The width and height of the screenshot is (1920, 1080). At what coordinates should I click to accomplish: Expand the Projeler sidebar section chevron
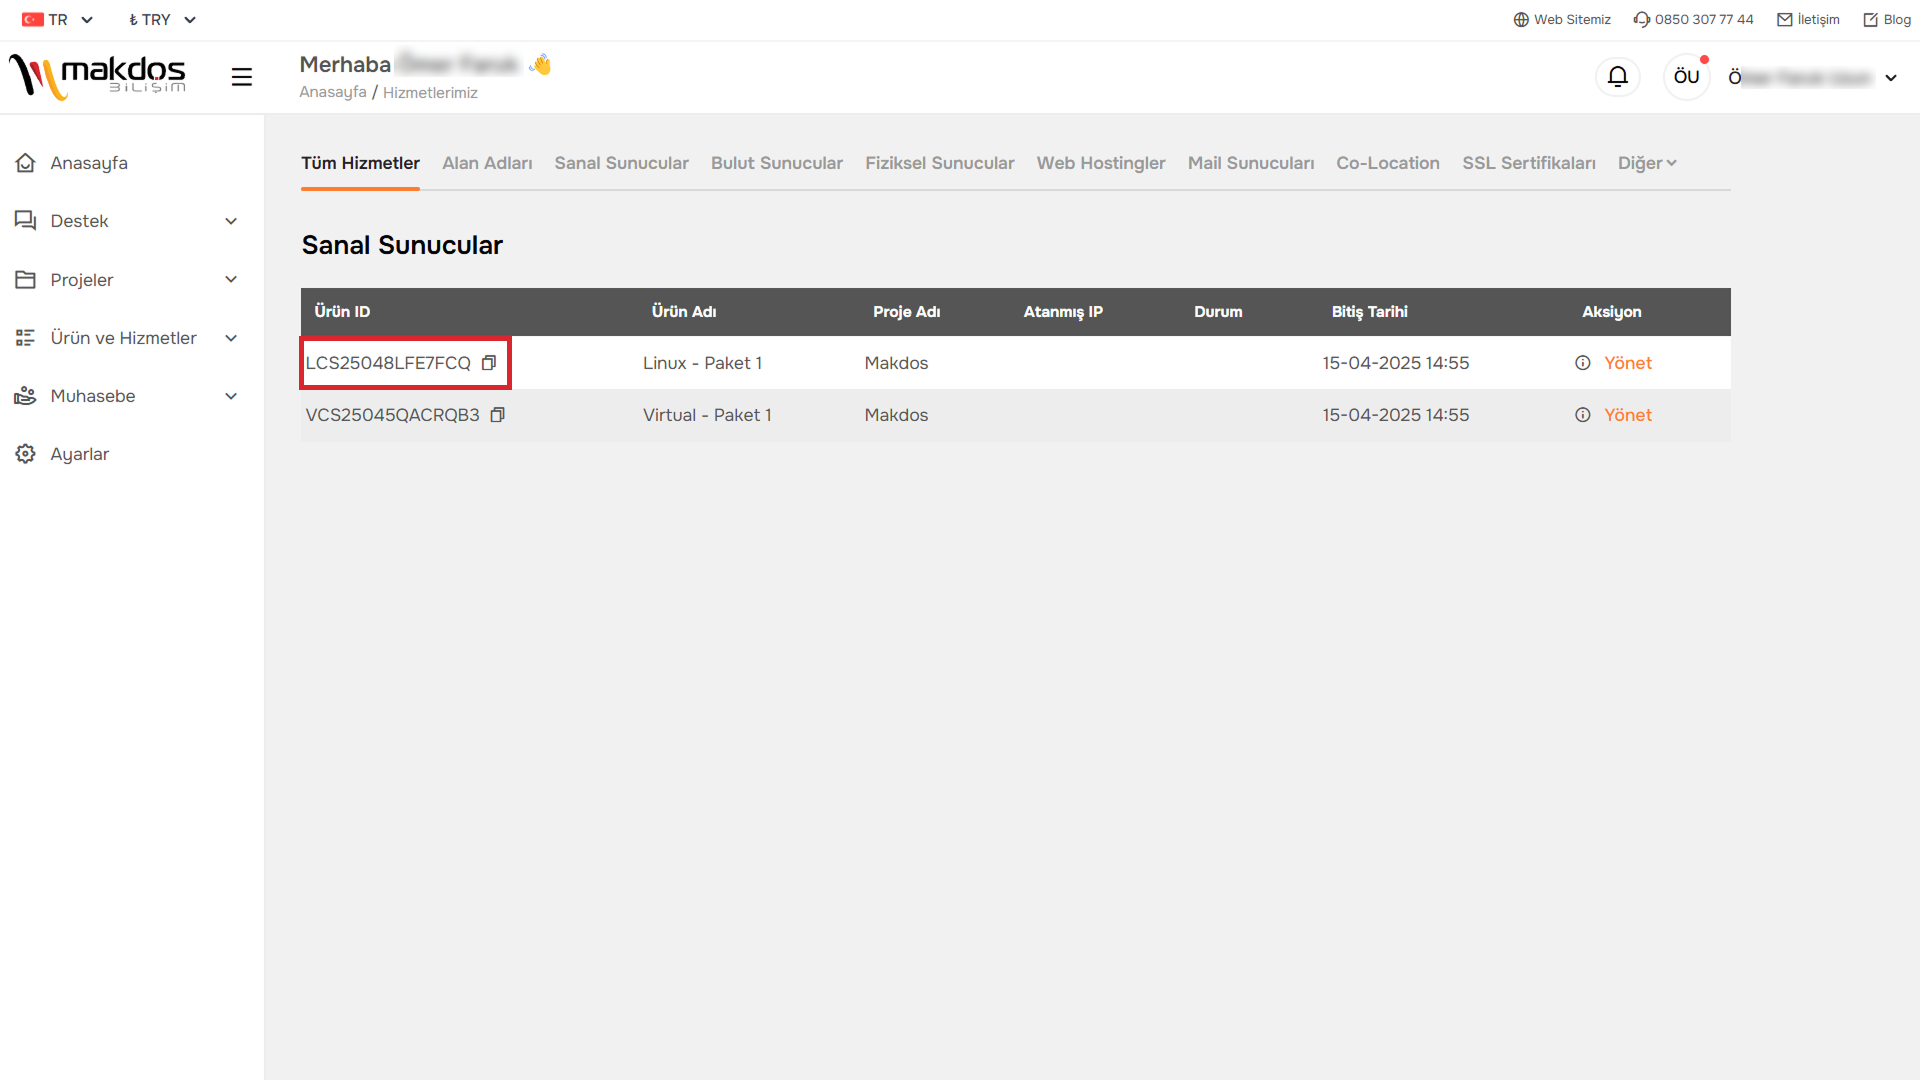click(231, 280)
